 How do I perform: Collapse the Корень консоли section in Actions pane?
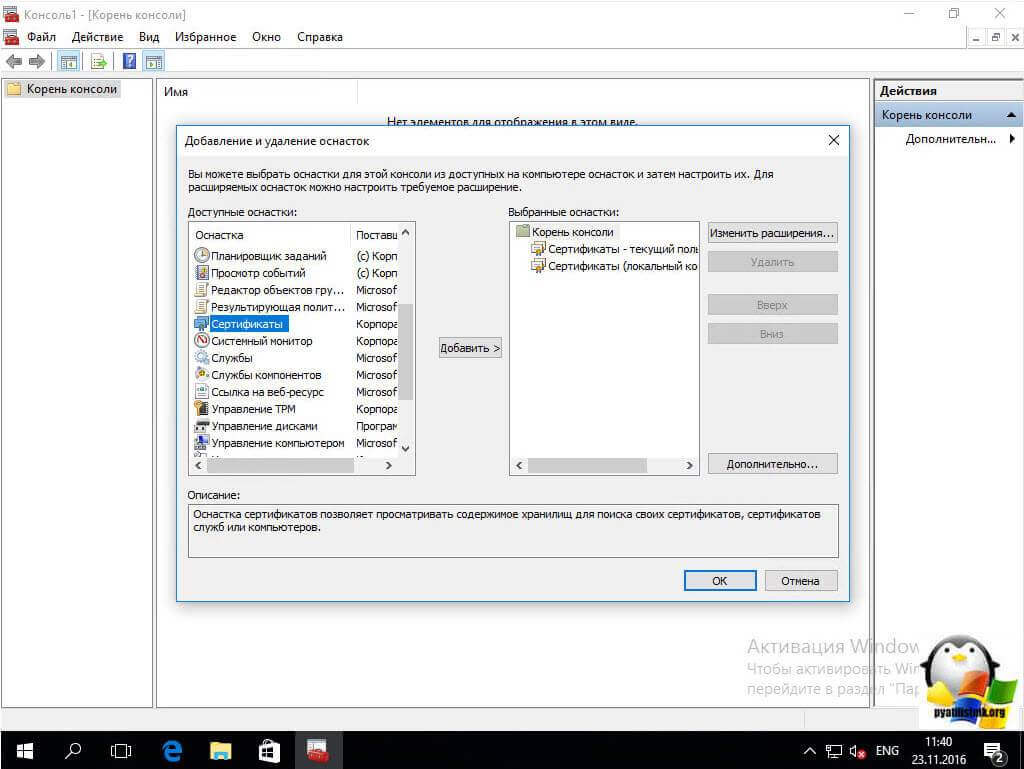click(x=1012, y=115)
